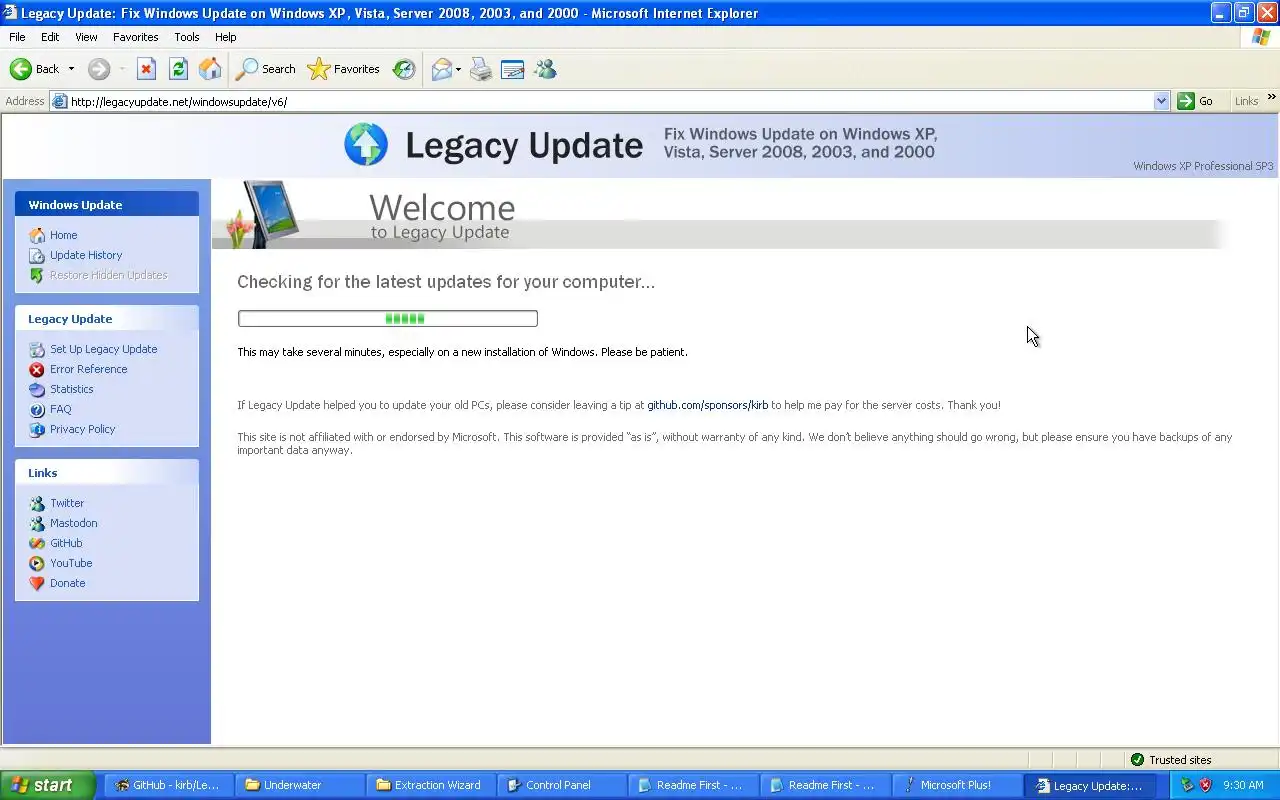The width and height of the screenshot is (1280, 800).
Task: Click the Statistics icon
Action: point(37,389)
